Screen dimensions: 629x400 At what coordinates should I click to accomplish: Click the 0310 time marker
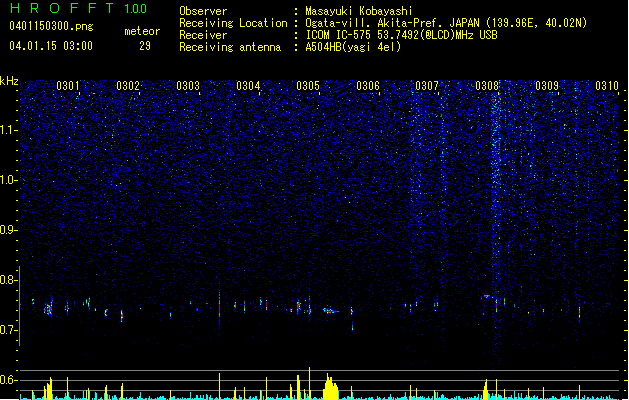[607, 86]
